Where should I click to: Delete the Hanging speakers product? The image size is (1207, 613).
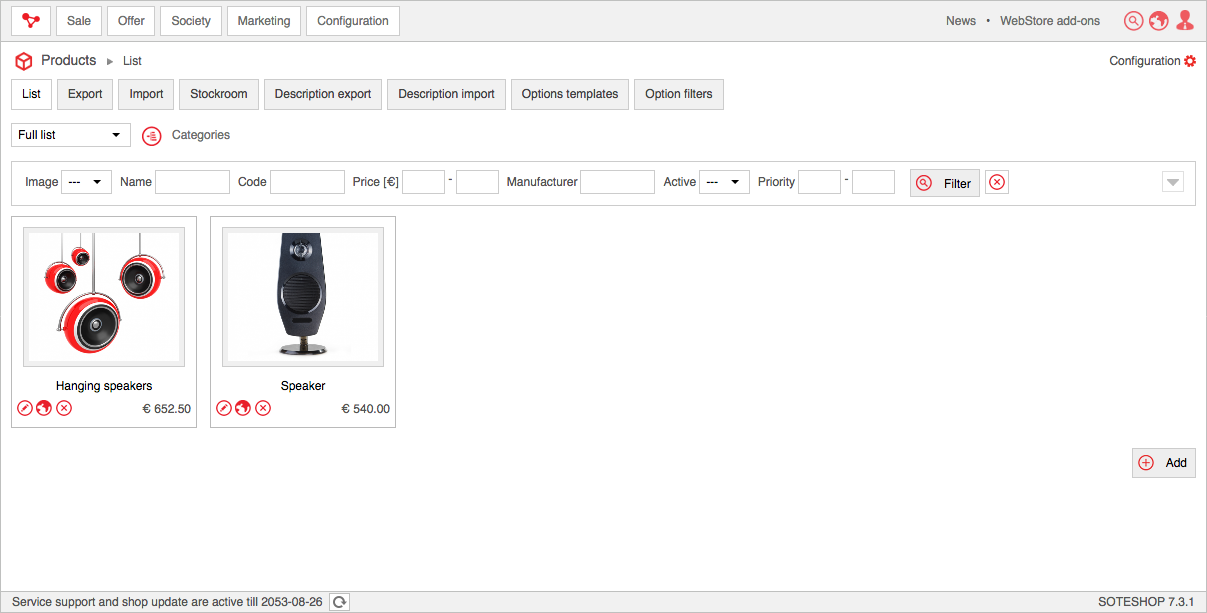64,408
